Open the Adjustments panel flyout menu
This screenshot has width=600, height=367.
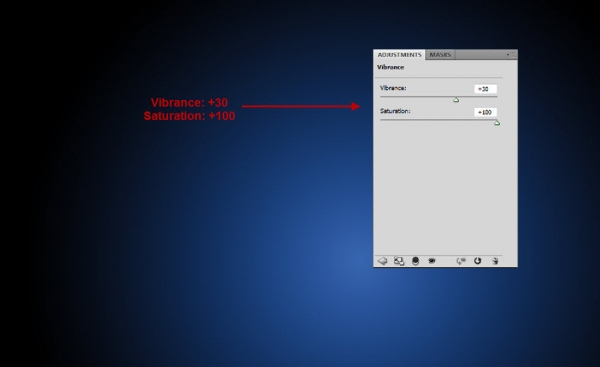pyautogui.click(x=510, y=55)
